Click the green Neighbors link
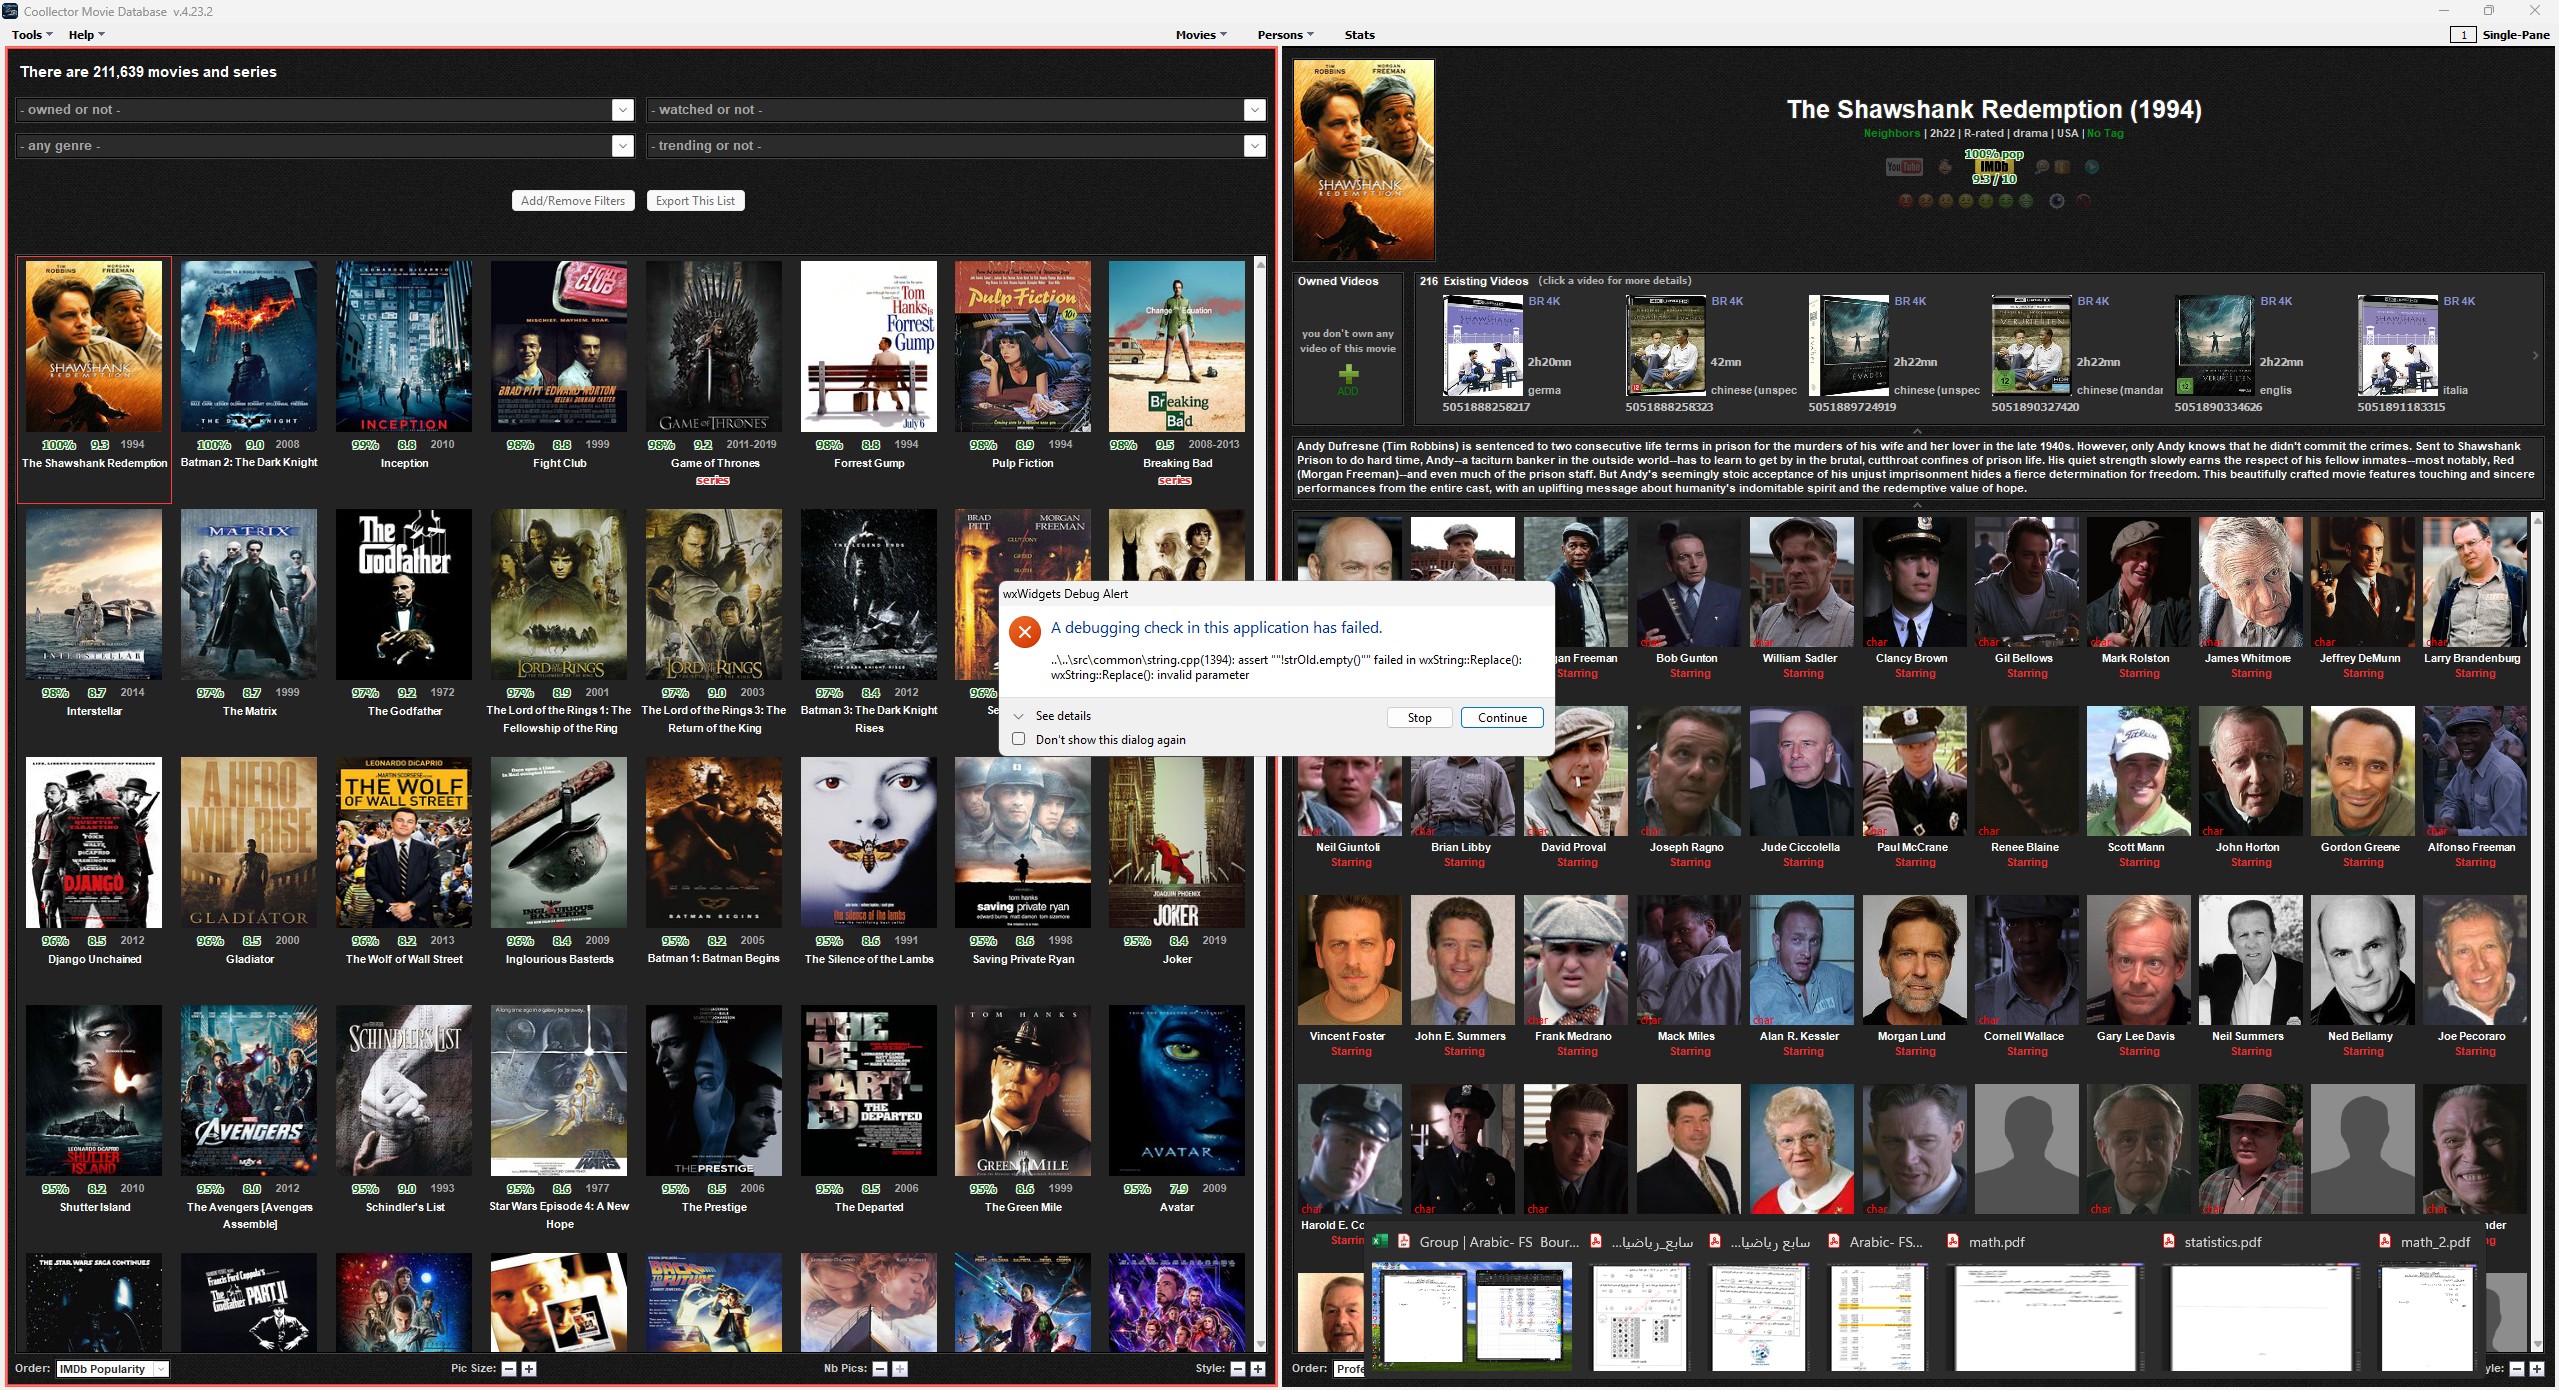The image size is (2559, 1390). coord(1891,133)
